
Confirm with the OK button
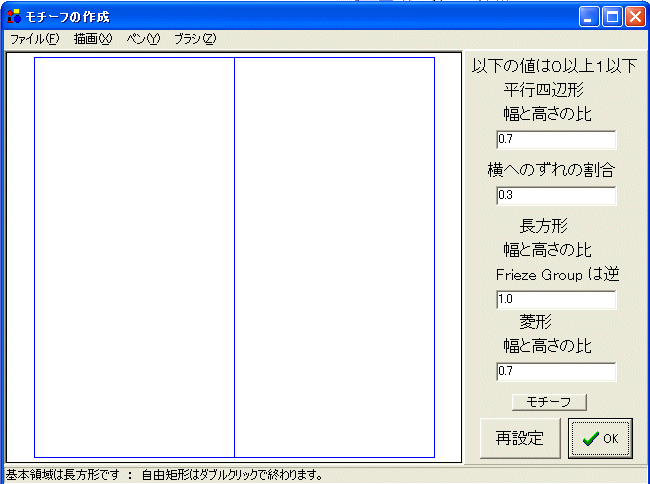[600, 438]
